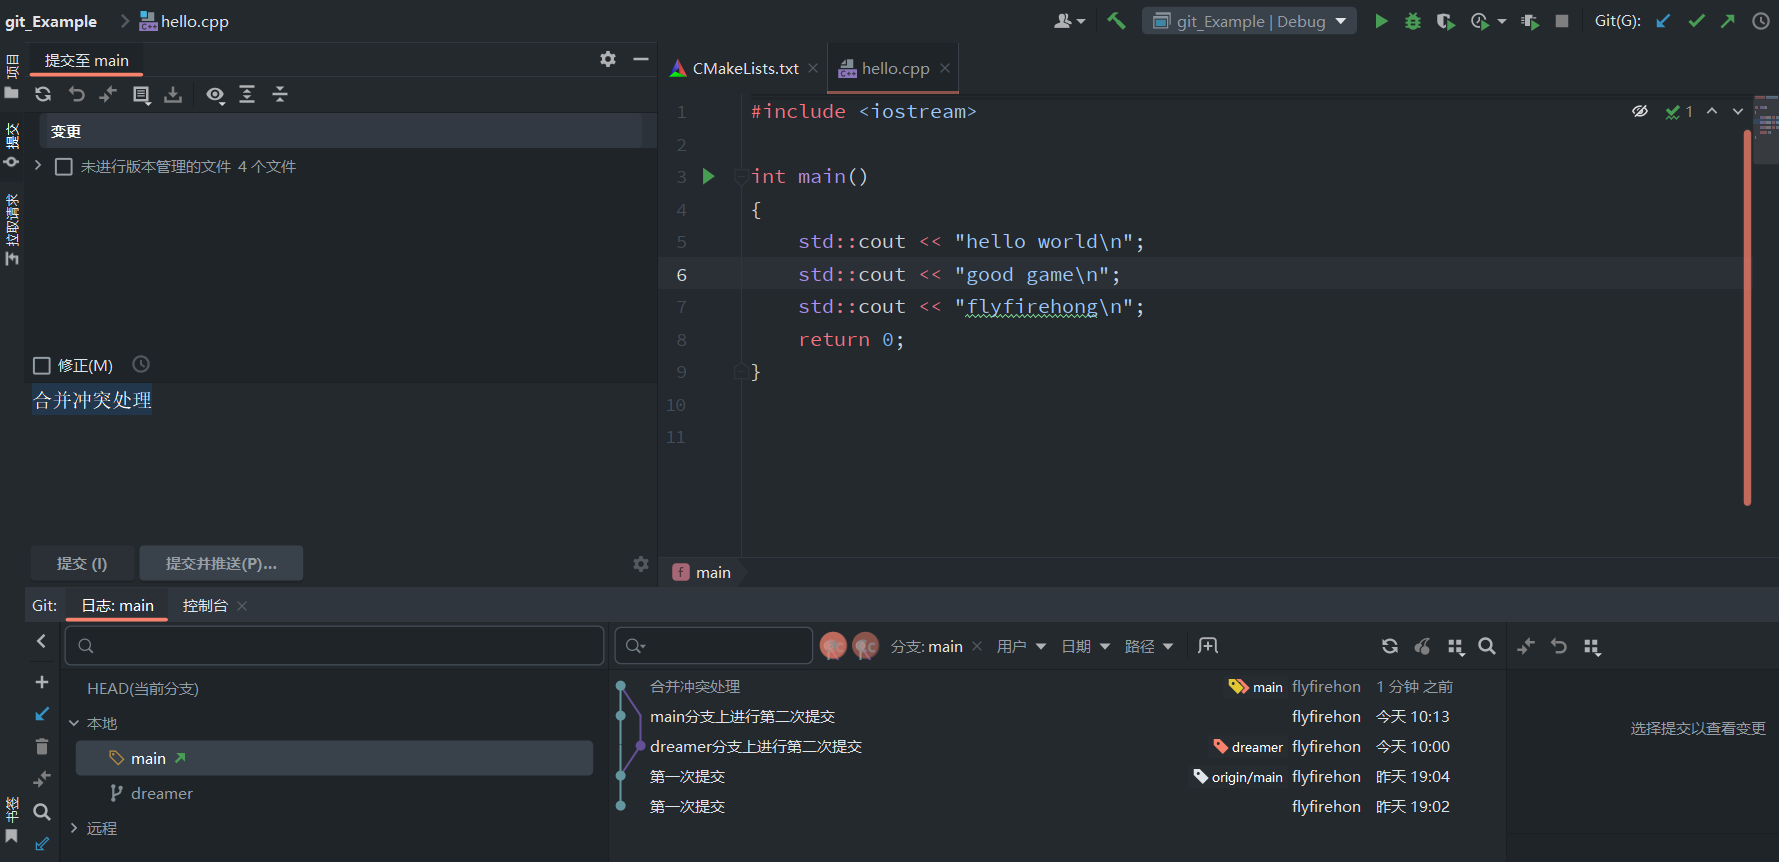Click the commit log search field
Viewport: 1779px width, 862px height.
(714, 646)
